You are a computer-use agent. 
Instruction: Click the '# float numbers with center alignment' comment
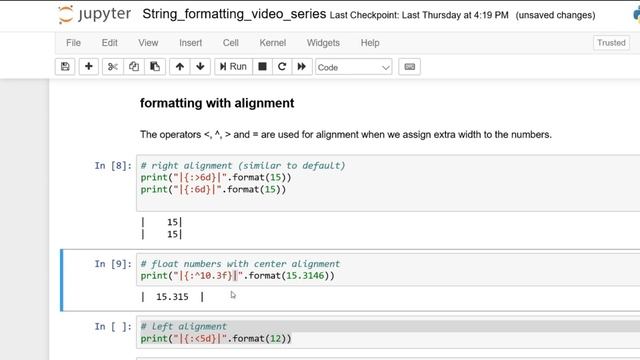coord(240,264)
